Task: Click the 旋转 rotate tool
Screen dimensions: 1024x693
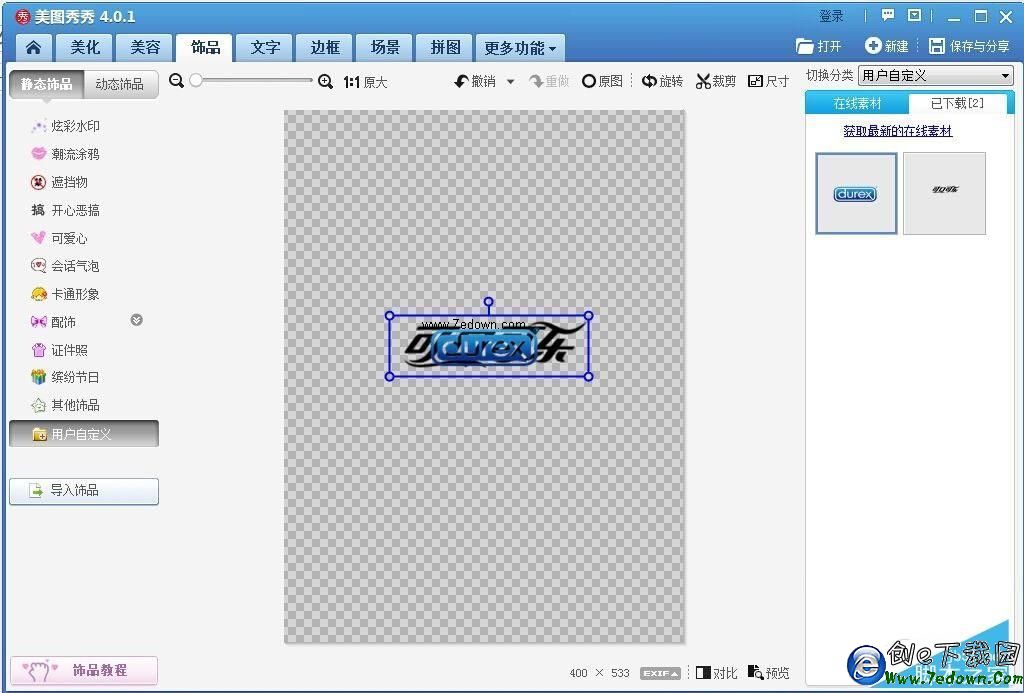Action: tap(662, 81)
